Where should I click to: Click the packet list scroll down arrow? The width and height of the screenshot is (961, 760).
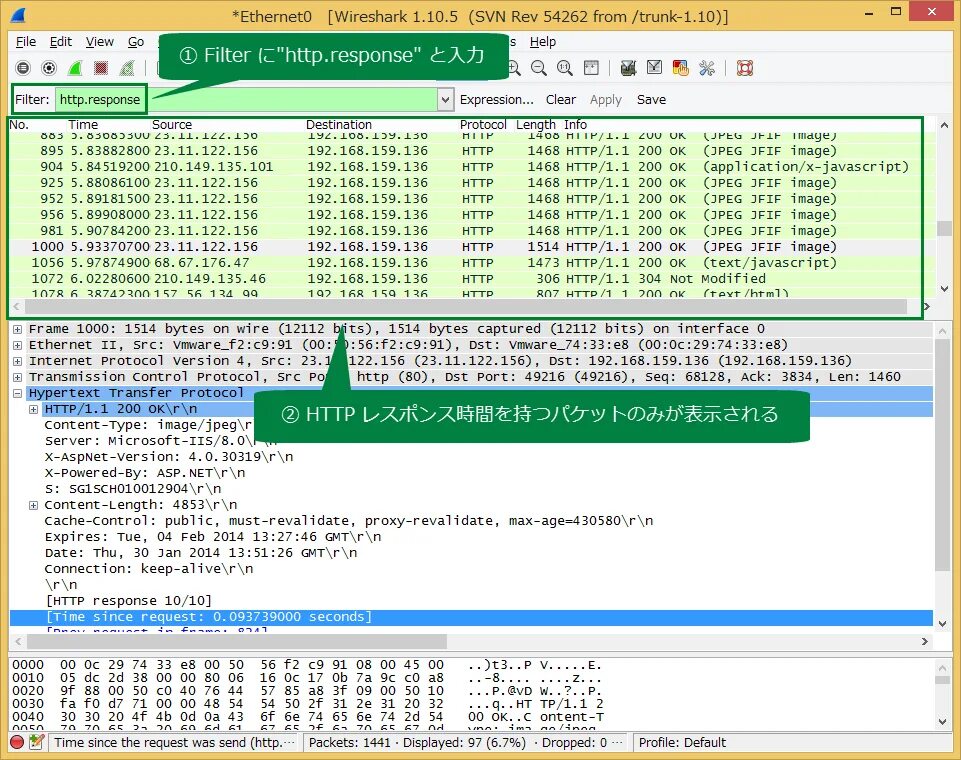[944, 288]
